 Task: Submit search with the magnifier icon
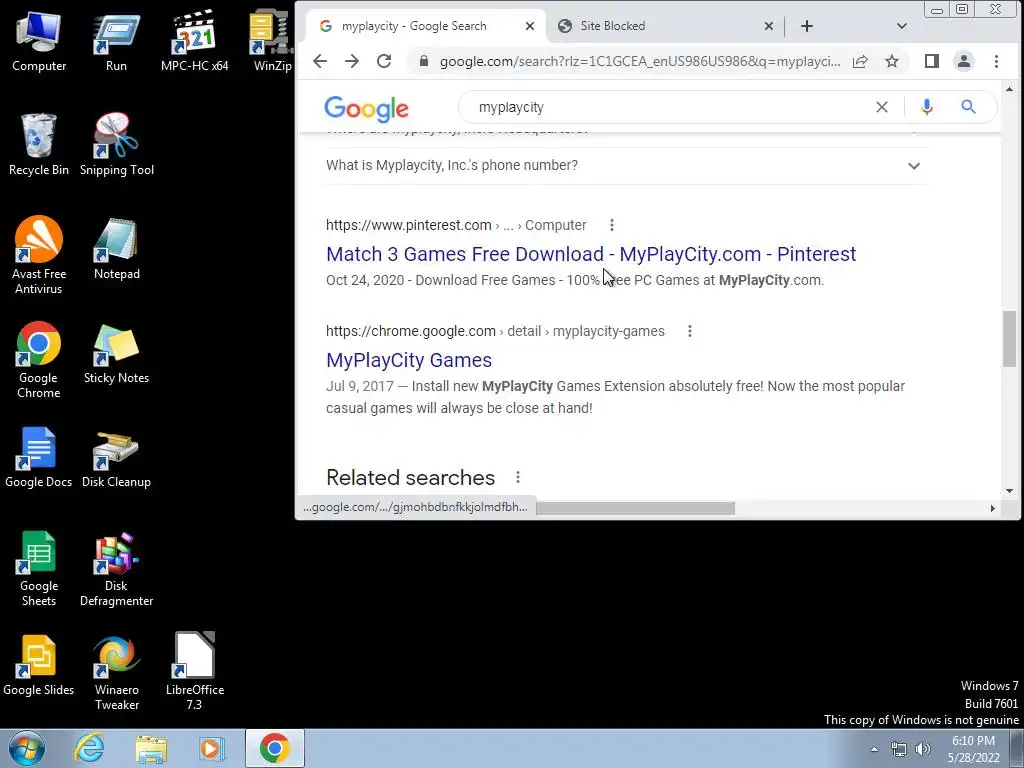[x=968, y=107]
